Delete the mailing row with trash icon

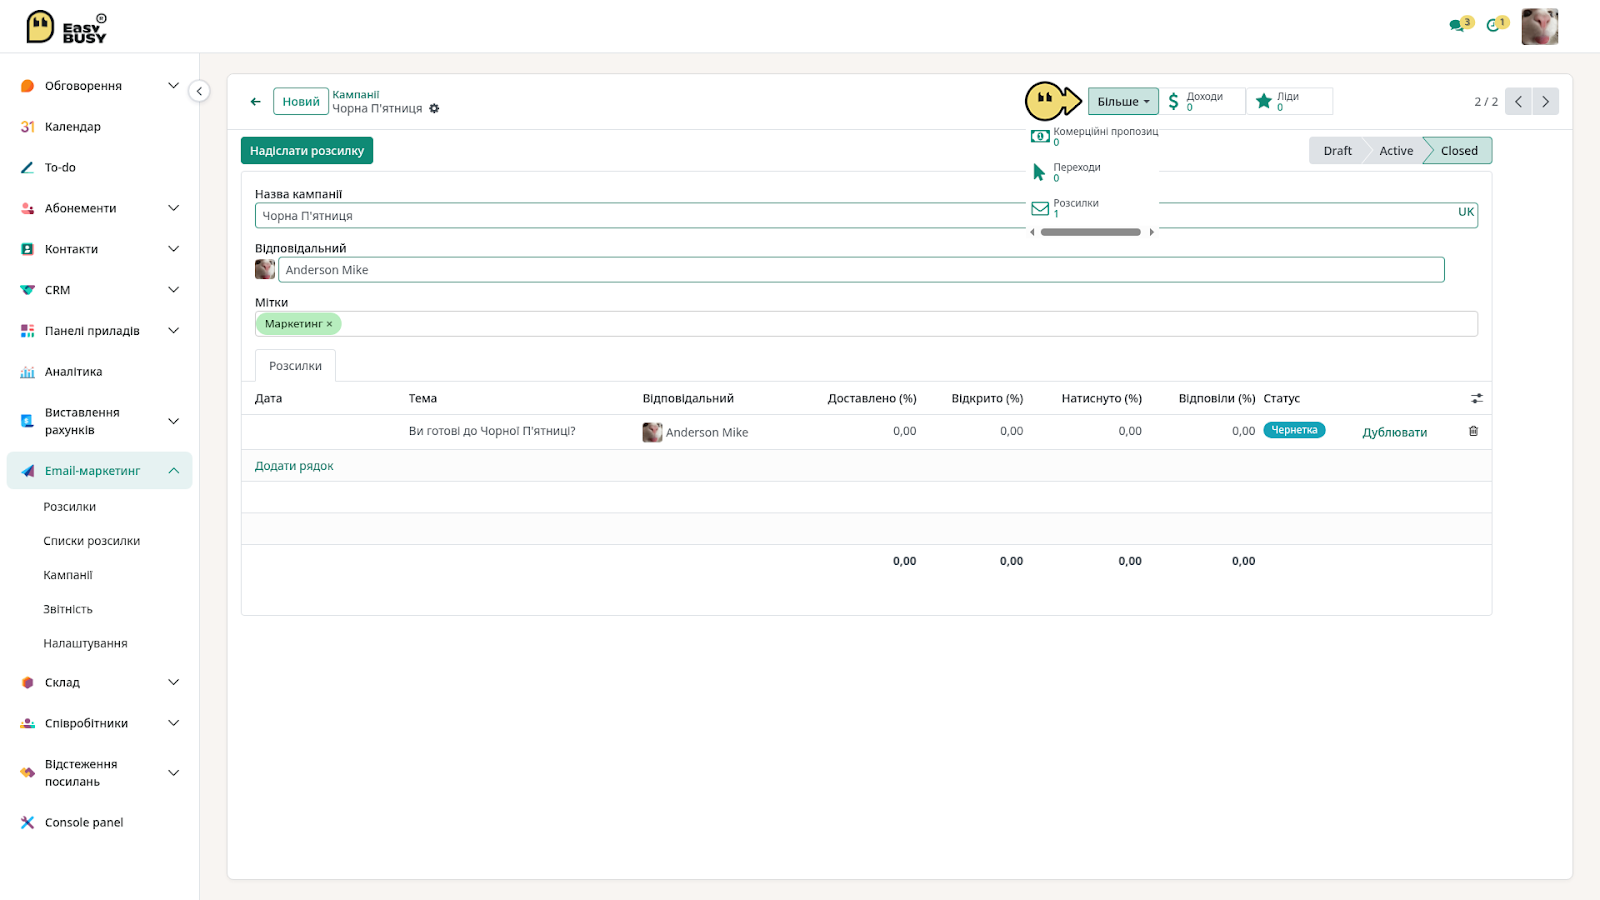[x=1473, y=431]
